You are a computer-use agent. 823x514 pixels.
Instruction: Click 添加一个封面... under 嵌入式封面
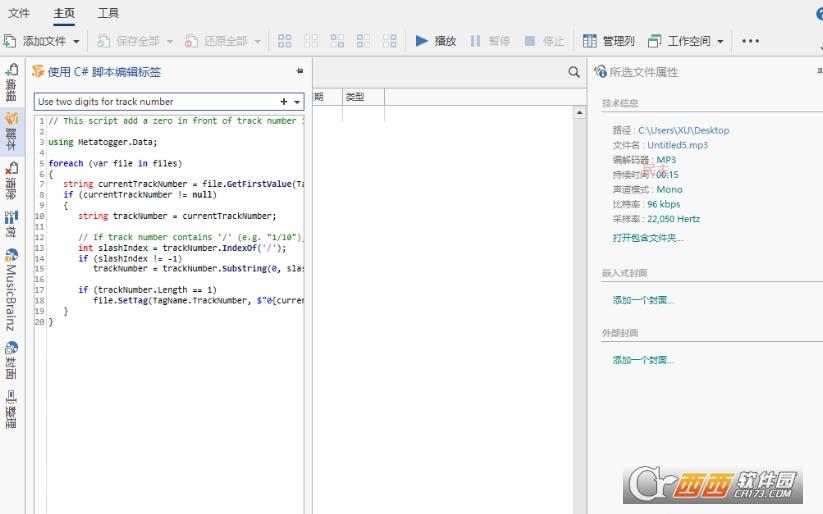[x=643, y=300]
